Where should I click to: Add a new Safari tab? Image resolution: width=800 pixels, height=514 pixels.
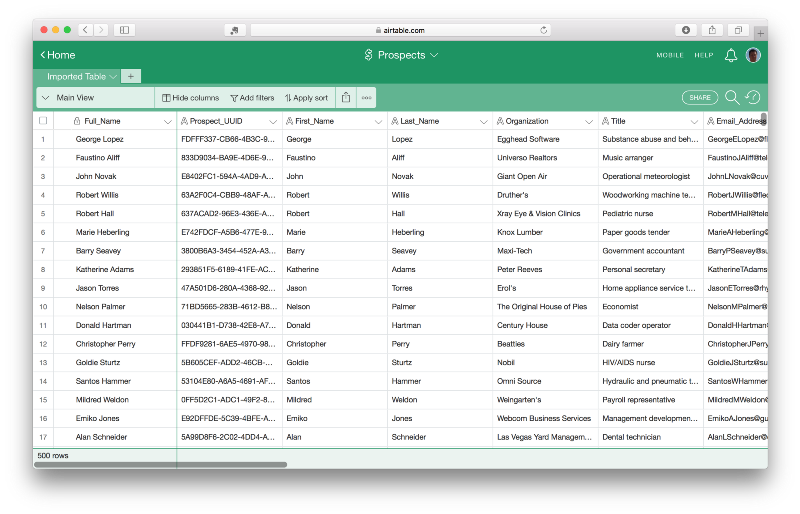click(x=760, y=34)
